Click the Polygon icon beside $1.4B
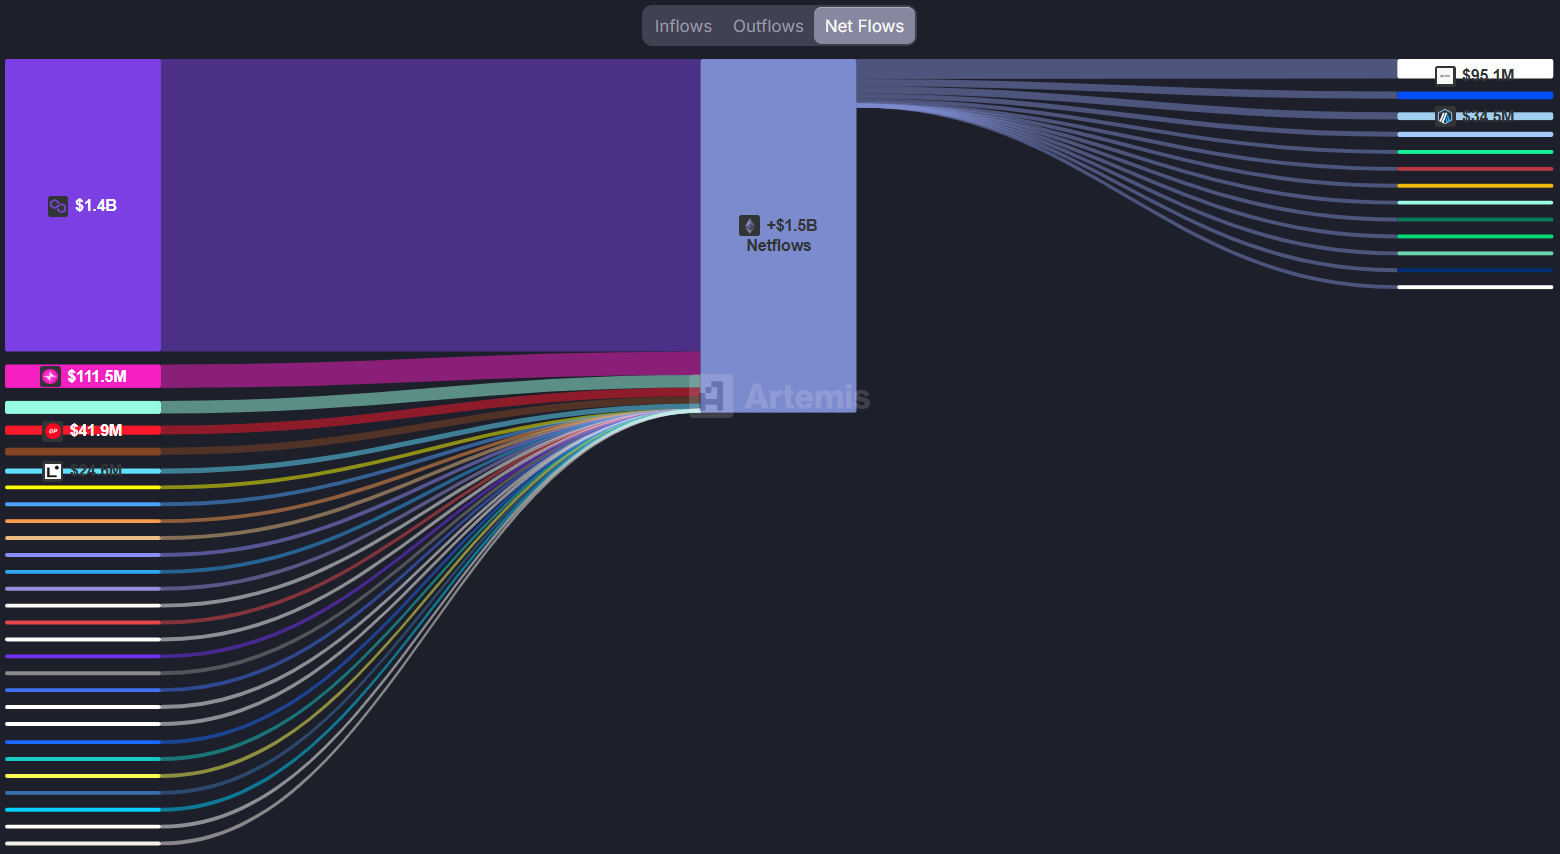1560x854 pixels. pyautogui.click(x=58, y=206)
